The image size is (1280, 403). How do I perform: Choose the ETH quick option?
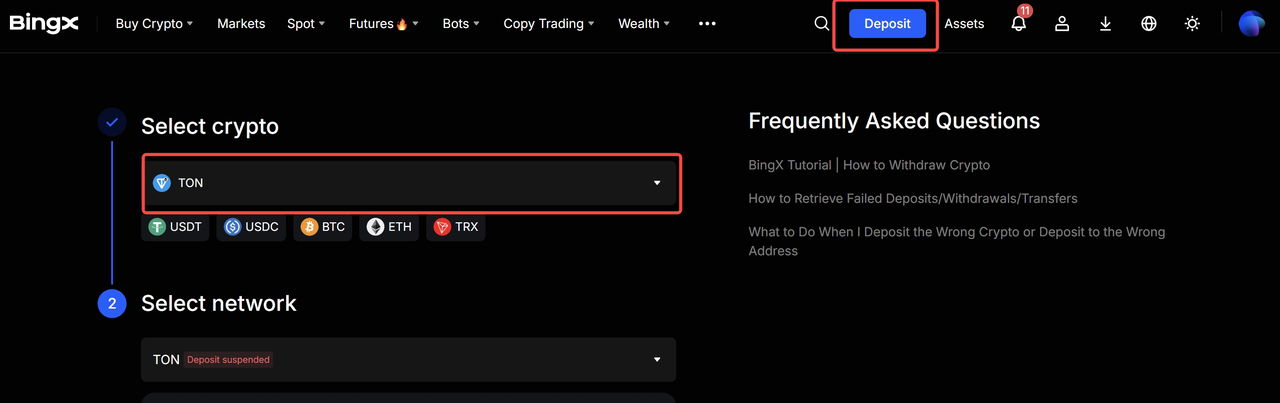tap(388, 227)
